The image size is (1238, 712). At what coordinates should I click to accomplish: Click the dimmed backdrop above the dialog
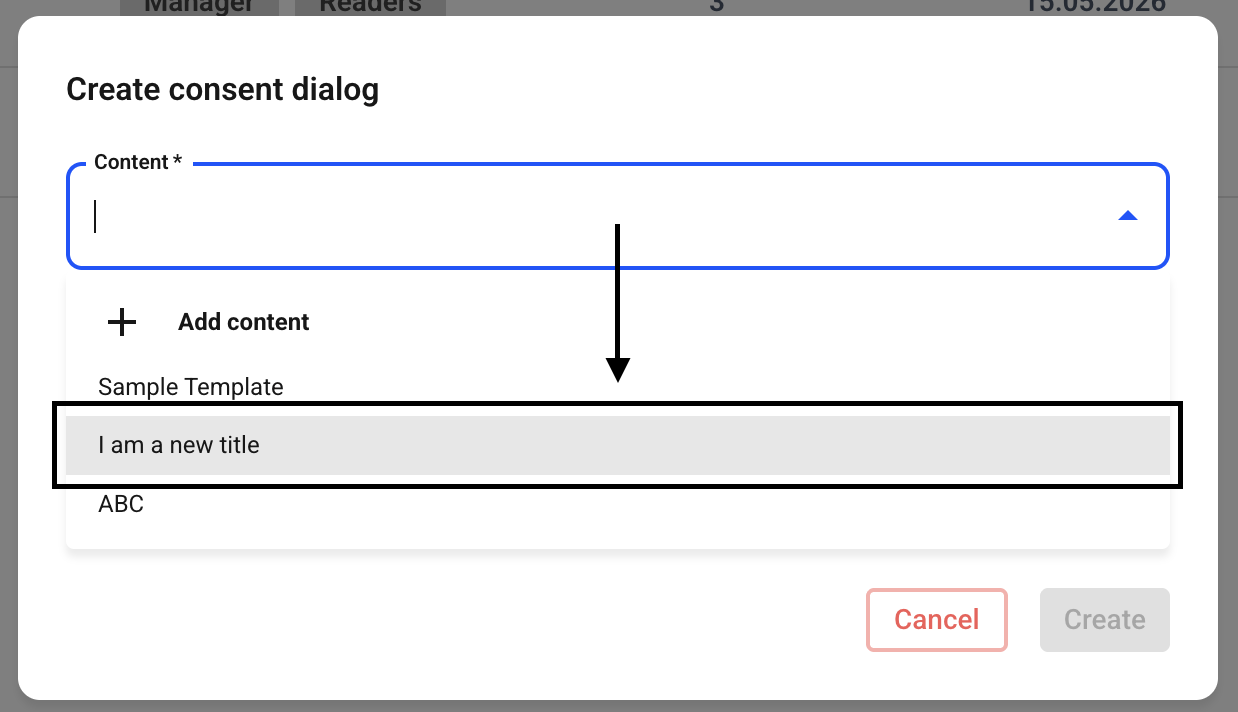coord(600,7)
